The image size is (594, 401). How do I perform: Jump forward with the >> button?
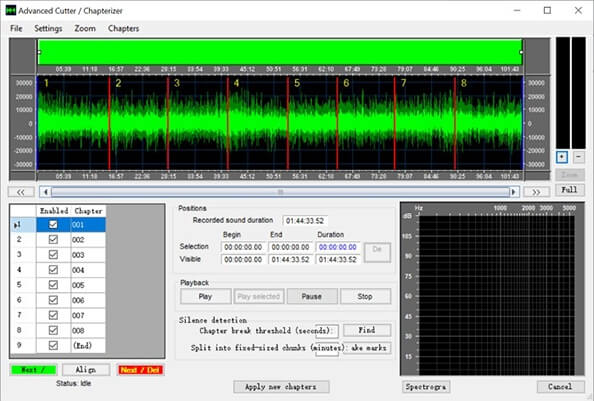(536, 192)
